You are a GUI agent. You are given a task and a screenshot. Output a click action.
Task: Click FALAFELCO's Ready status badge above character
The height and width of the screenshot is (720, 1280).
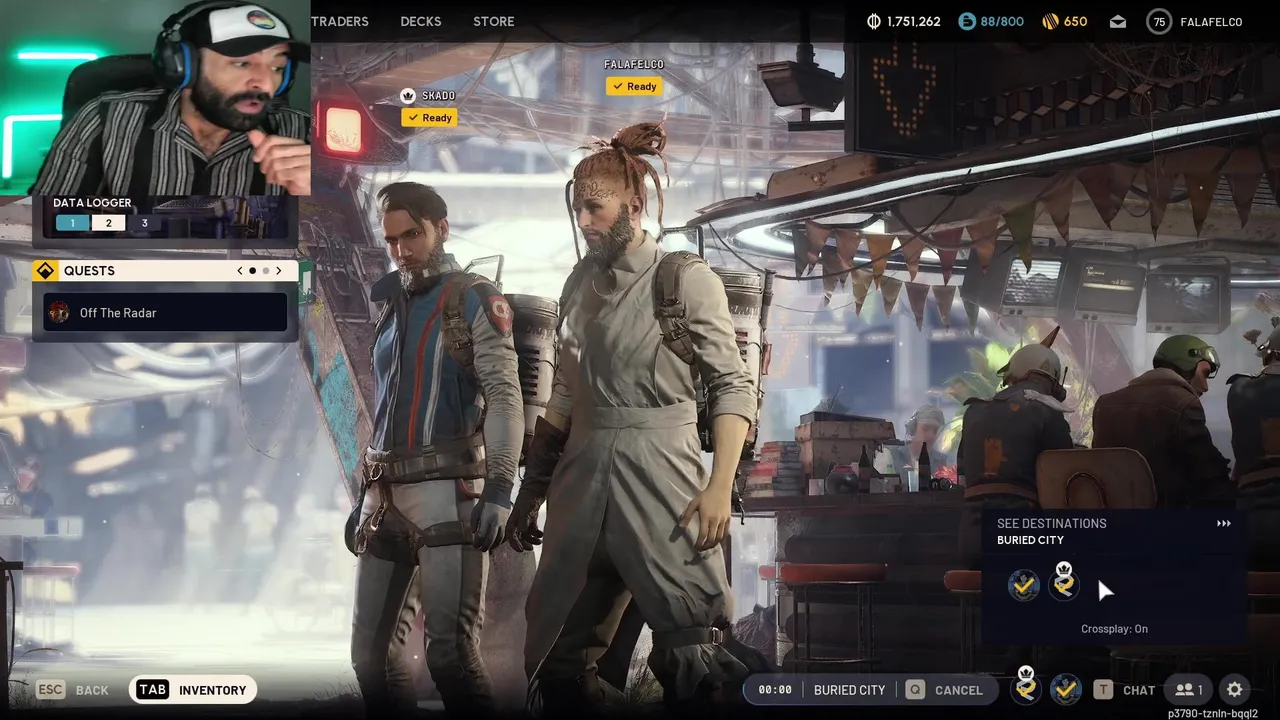coord(634,86)
